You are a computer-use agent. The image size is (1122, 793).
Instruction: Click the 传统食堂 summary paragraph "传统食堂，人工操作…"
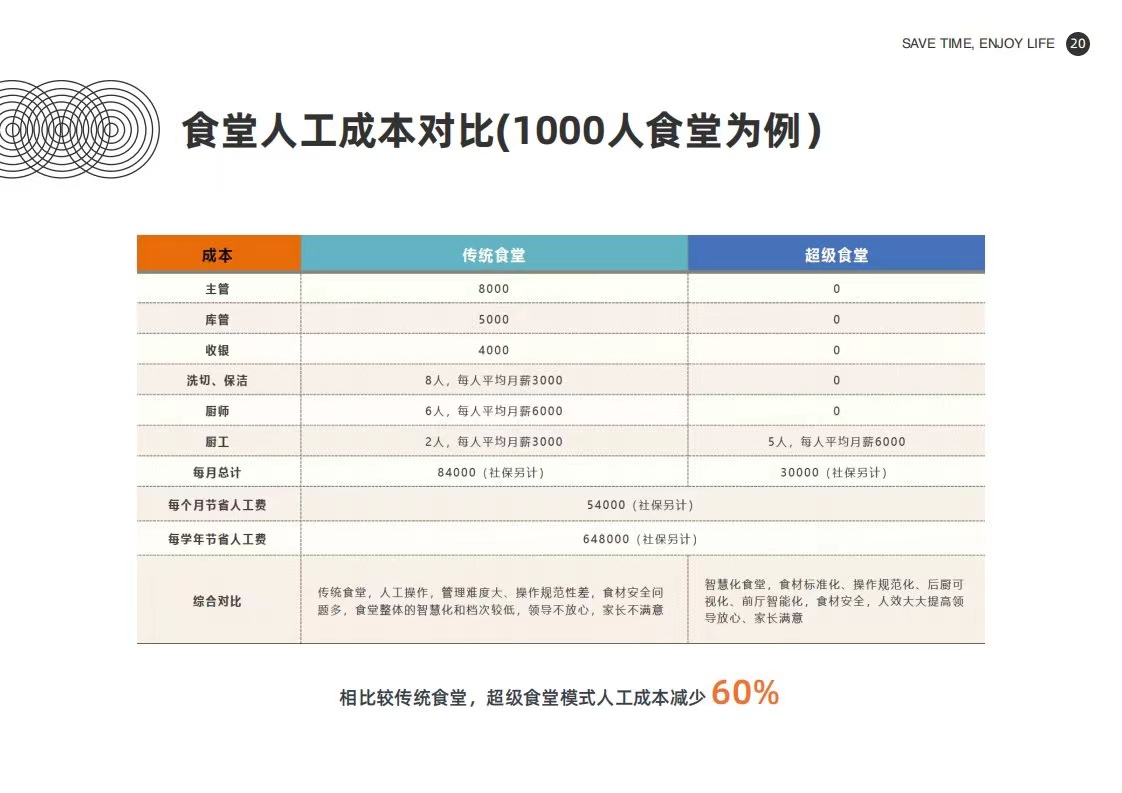pyautogui.click(x=491, y=601)
